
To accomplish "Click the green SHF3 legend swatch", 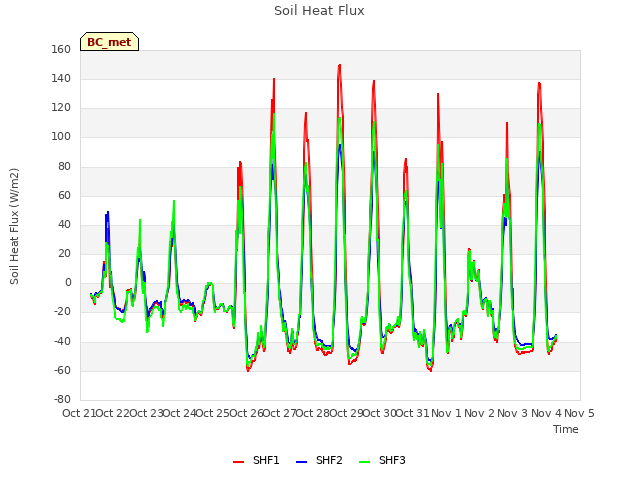I will point(364,462).
